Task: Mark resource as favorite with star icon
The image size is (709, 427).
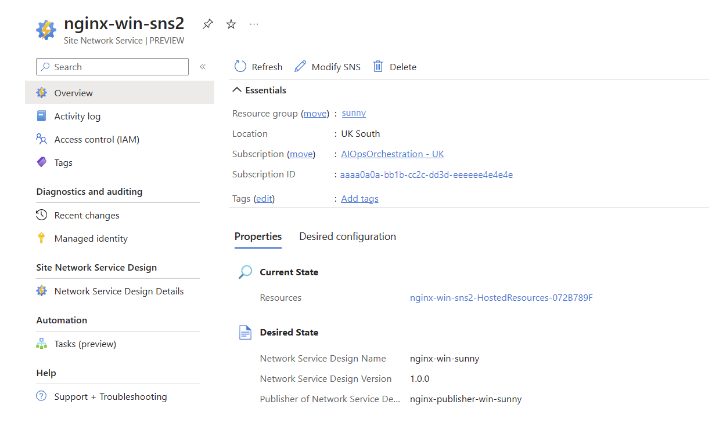Action: click(x=231, y=24)
